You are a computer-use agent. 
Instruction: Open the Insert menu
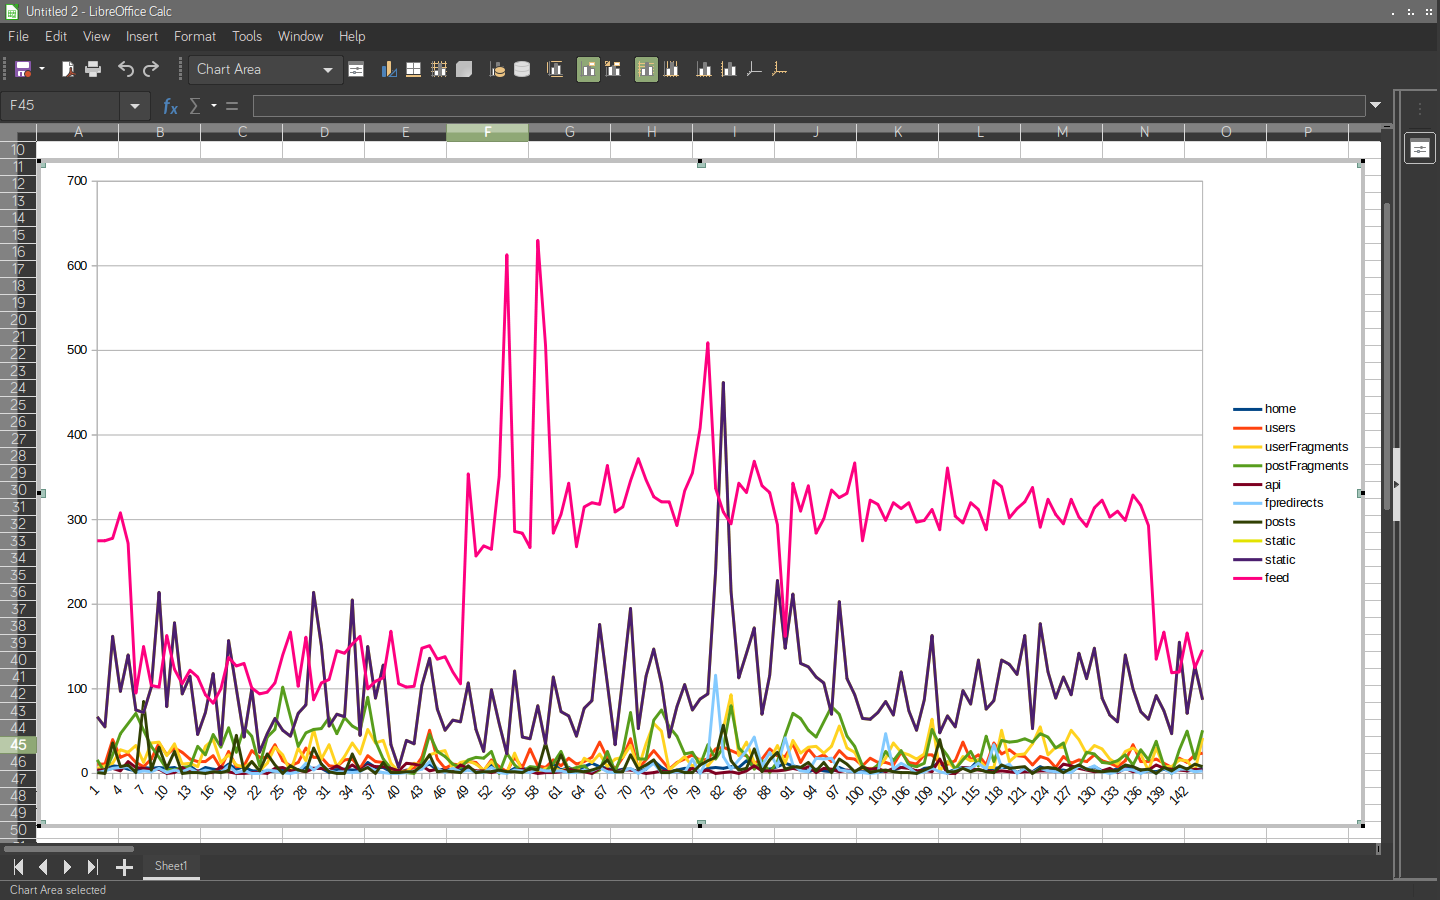coord(141,36)
